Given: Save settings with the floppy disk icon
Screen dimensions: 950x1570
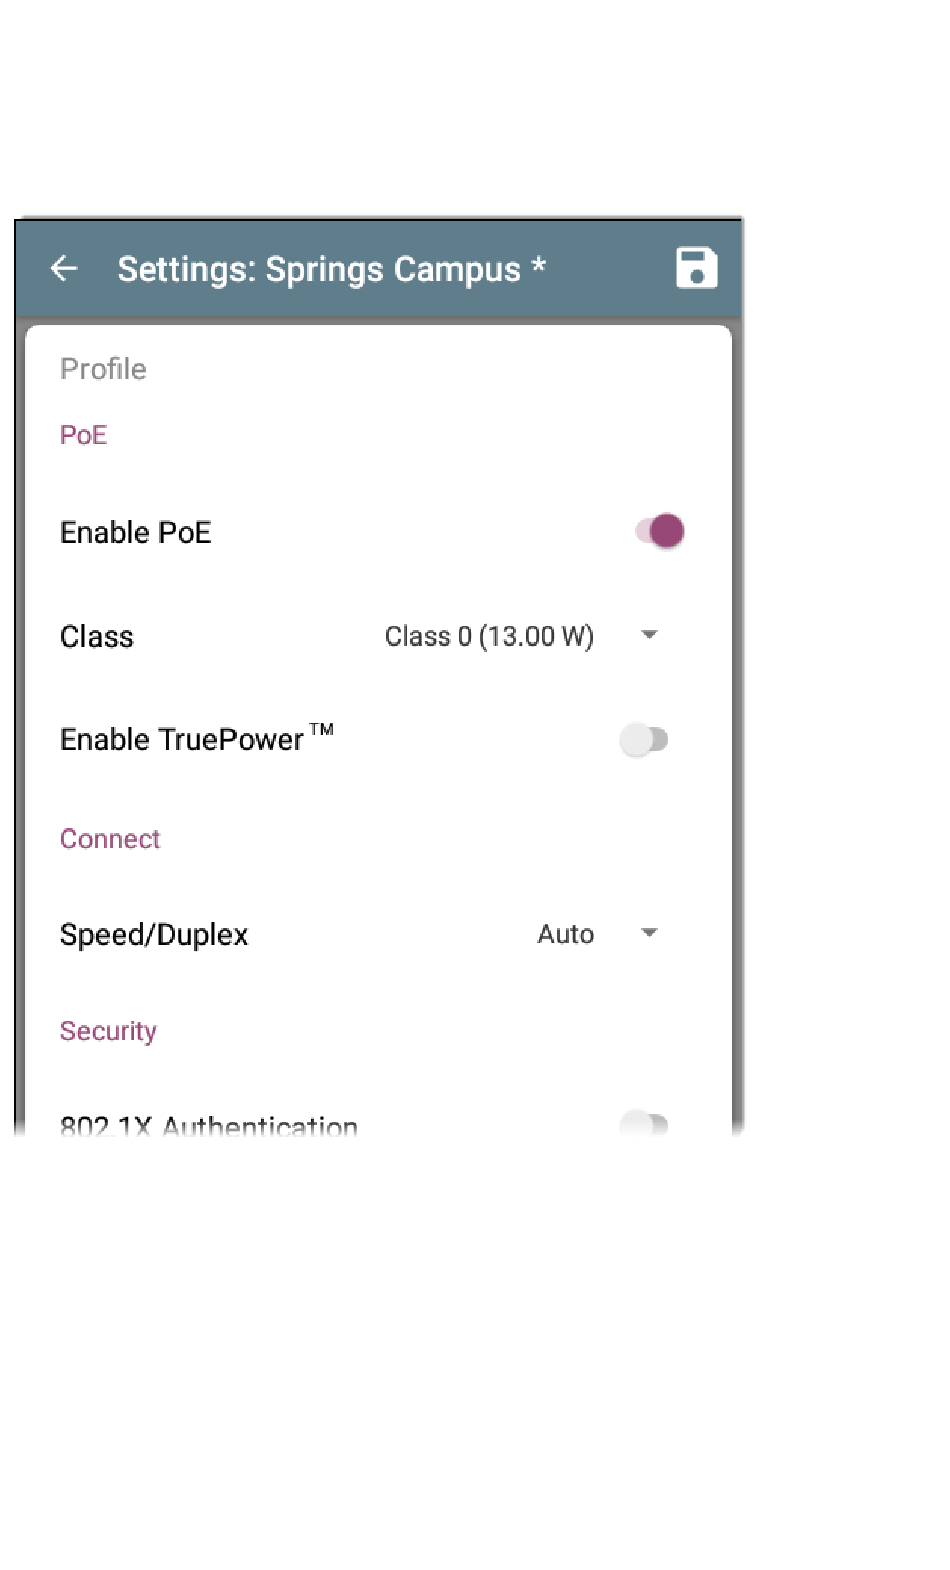Looking at the screenshot, I should 696,268.
